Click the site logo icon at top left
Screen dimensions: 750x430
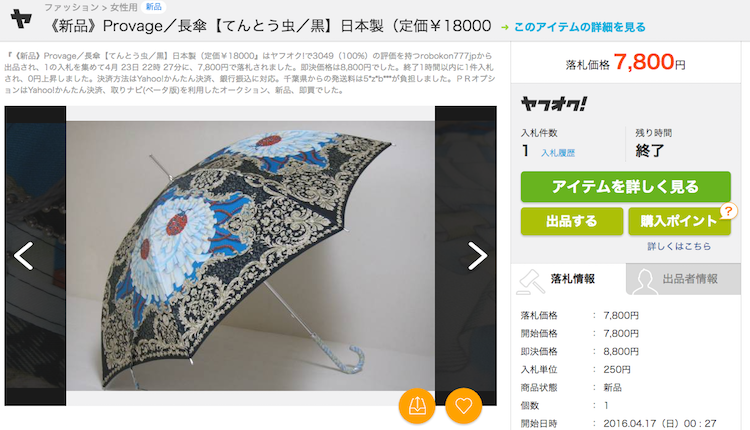(x=21, y=19)
